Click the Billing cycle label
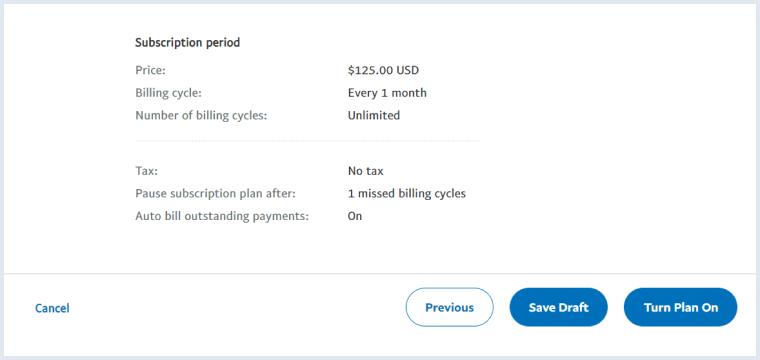Screen dimensions: 760x360 click(168, 93)
